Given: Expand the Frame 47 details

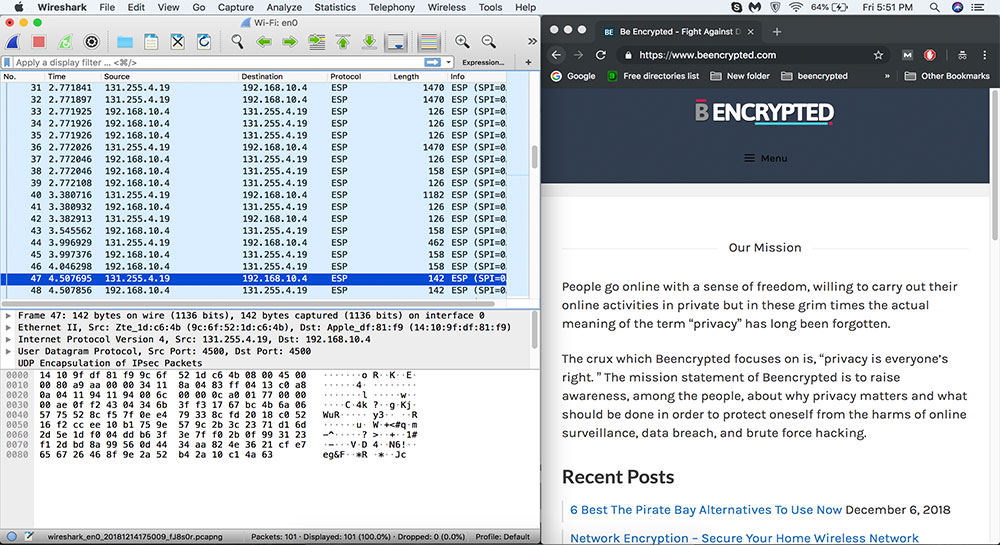Looking at the screenshot, I should (8, 316).
